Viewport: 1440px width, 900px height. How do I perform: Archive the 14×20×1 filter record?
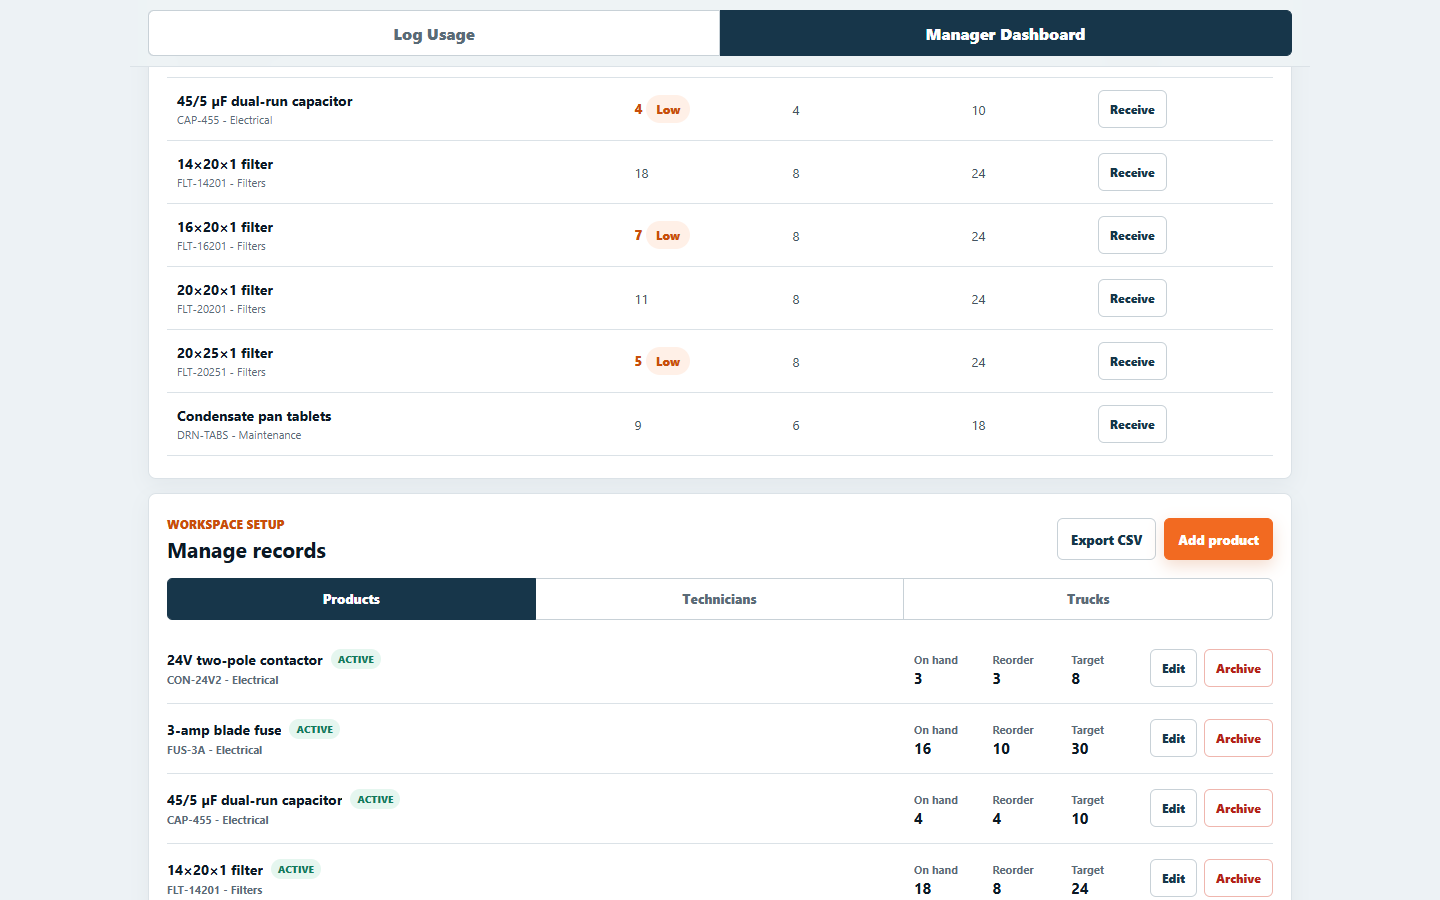tap(1238, 879)
